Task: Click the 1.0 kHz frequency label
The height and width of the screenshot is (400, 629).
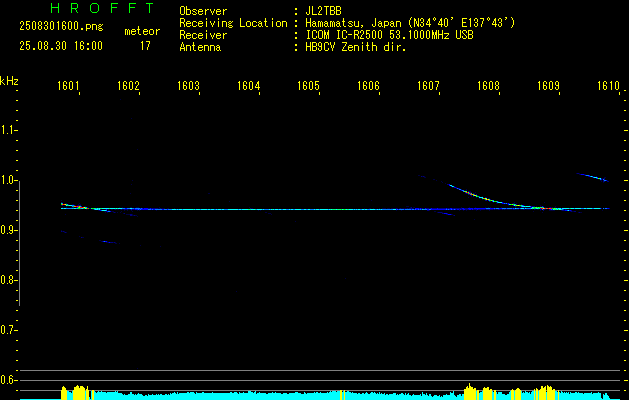Action: (x=8, y=180)
